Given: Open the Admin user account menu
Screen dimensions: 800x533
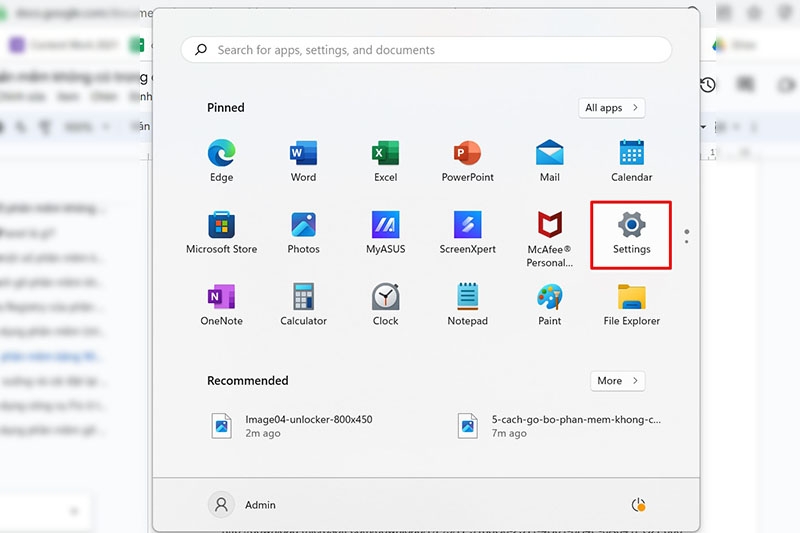Looking at the screenshot, I should [x=242, y=505].
